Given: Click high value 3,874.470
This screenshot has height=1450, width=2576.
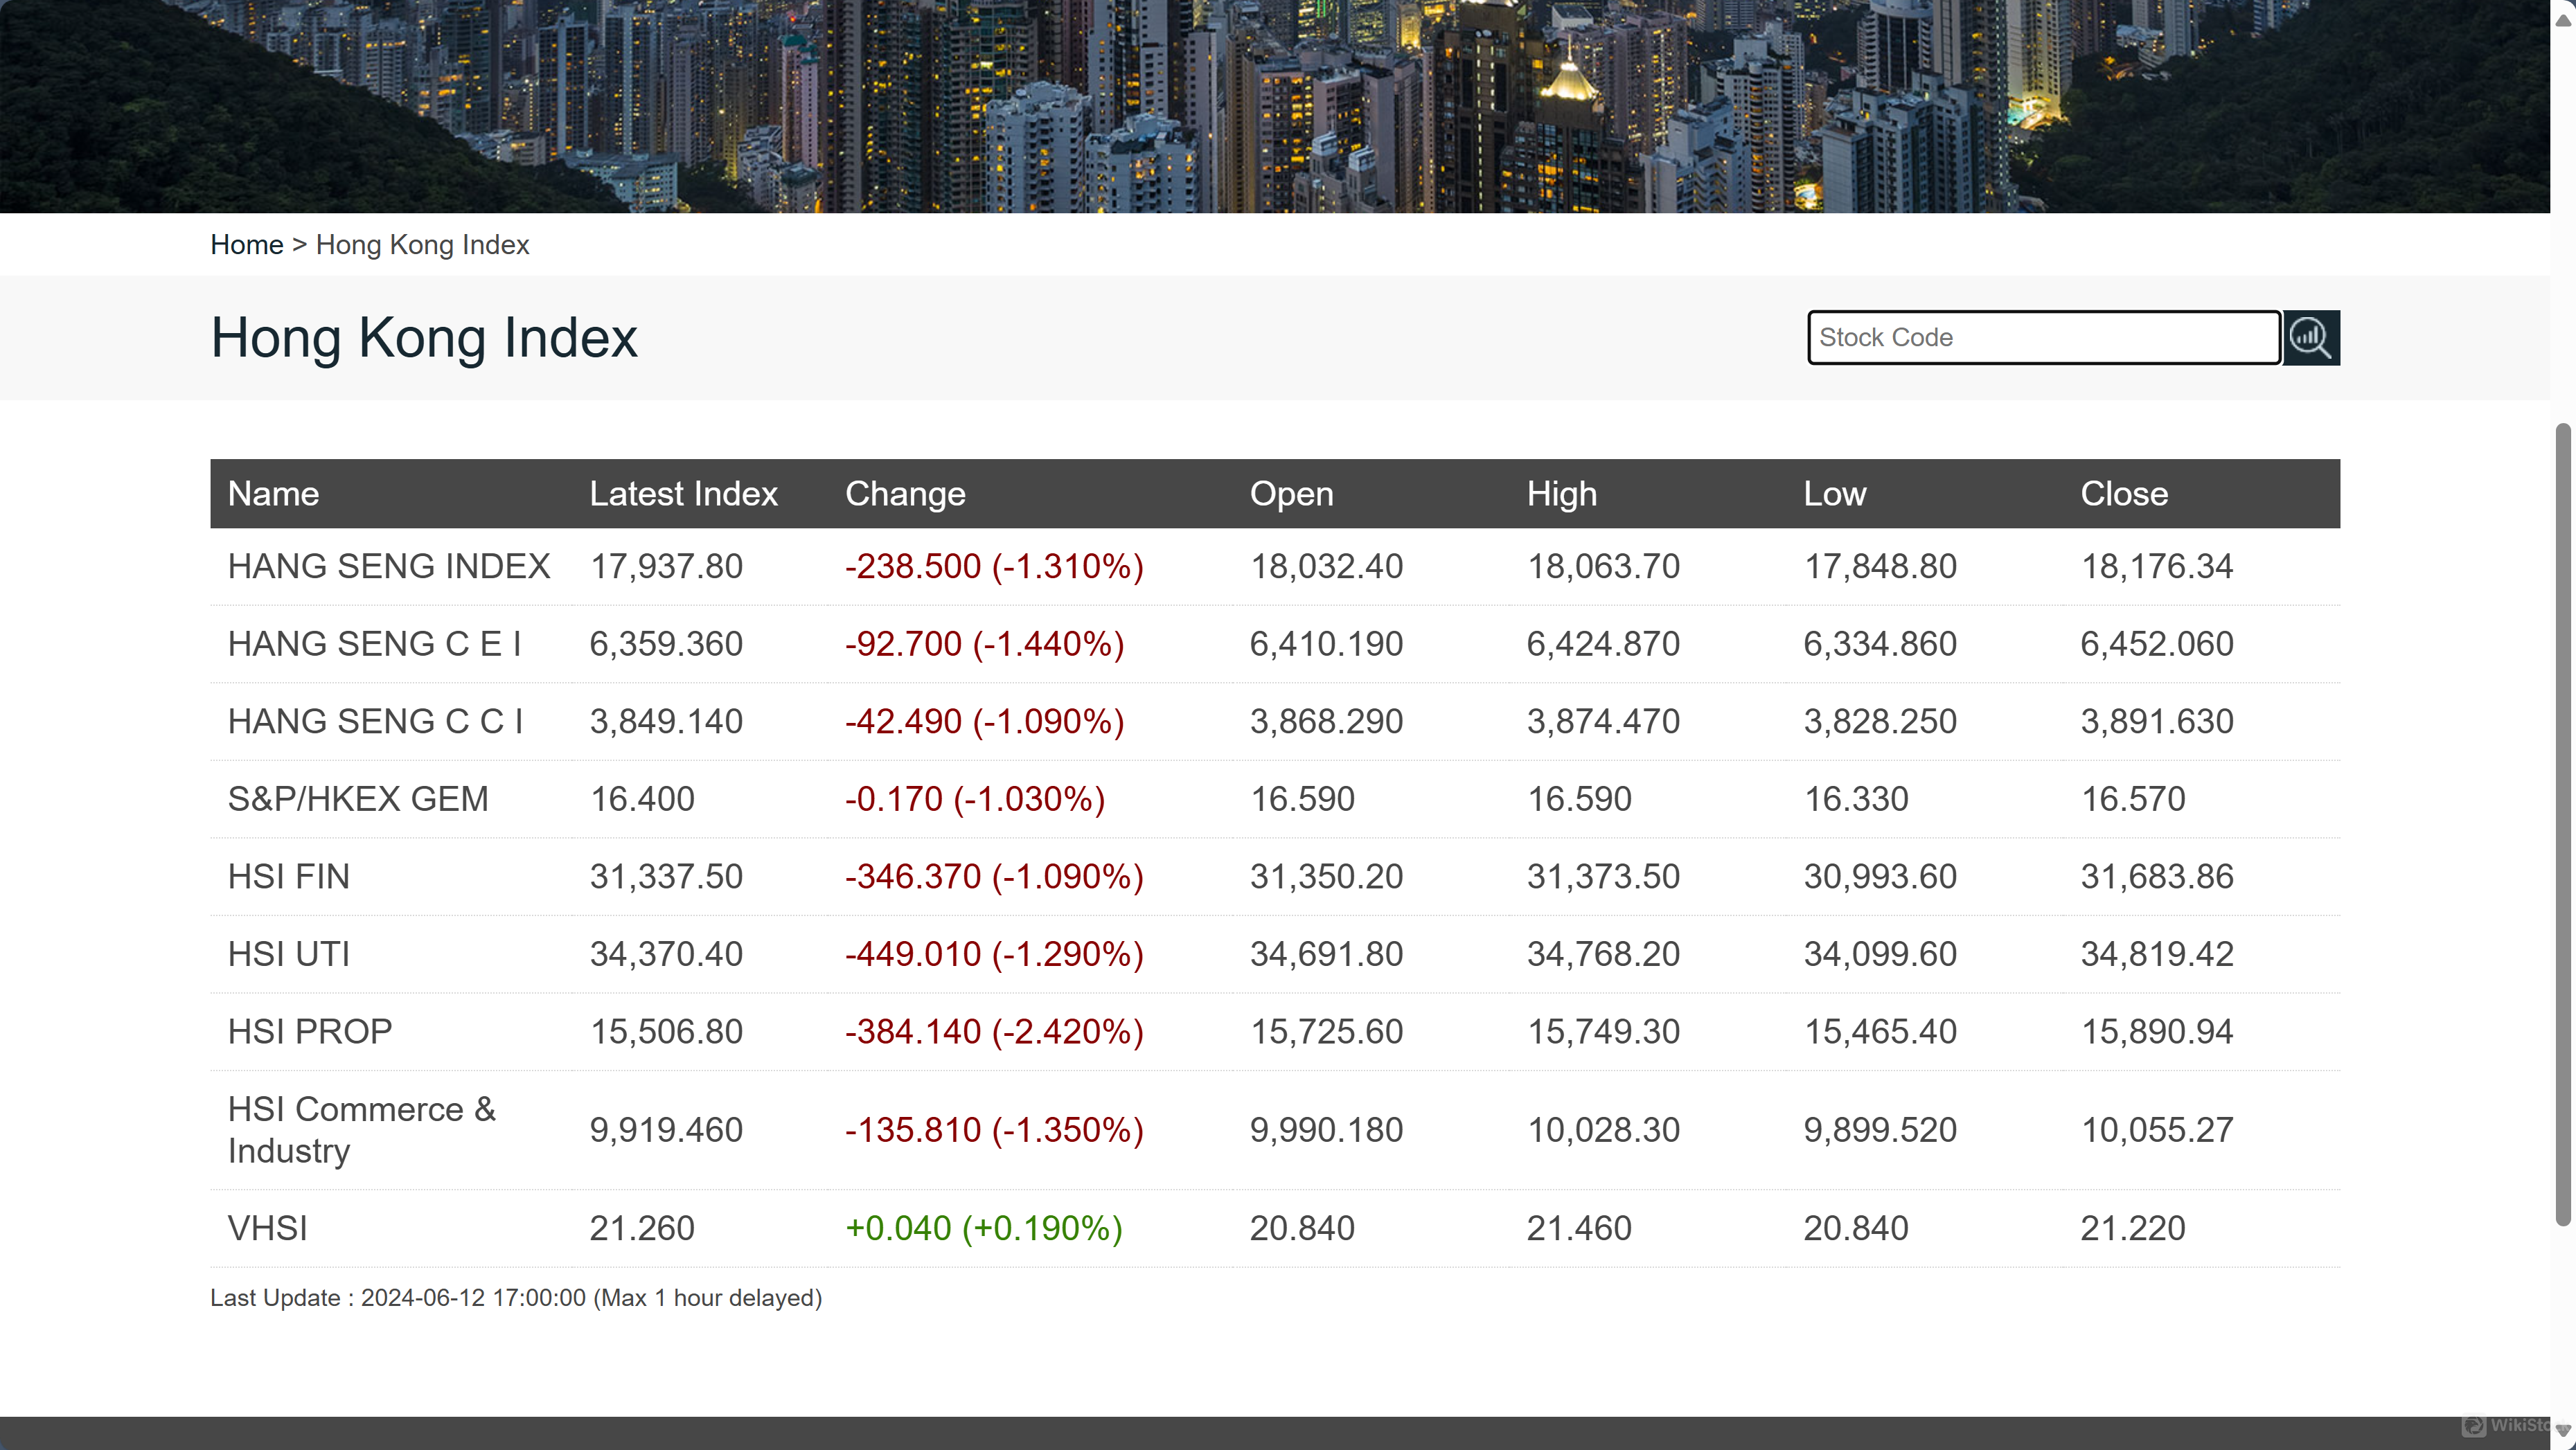Looking at the screenshot, I should (x=1604, y=722).
